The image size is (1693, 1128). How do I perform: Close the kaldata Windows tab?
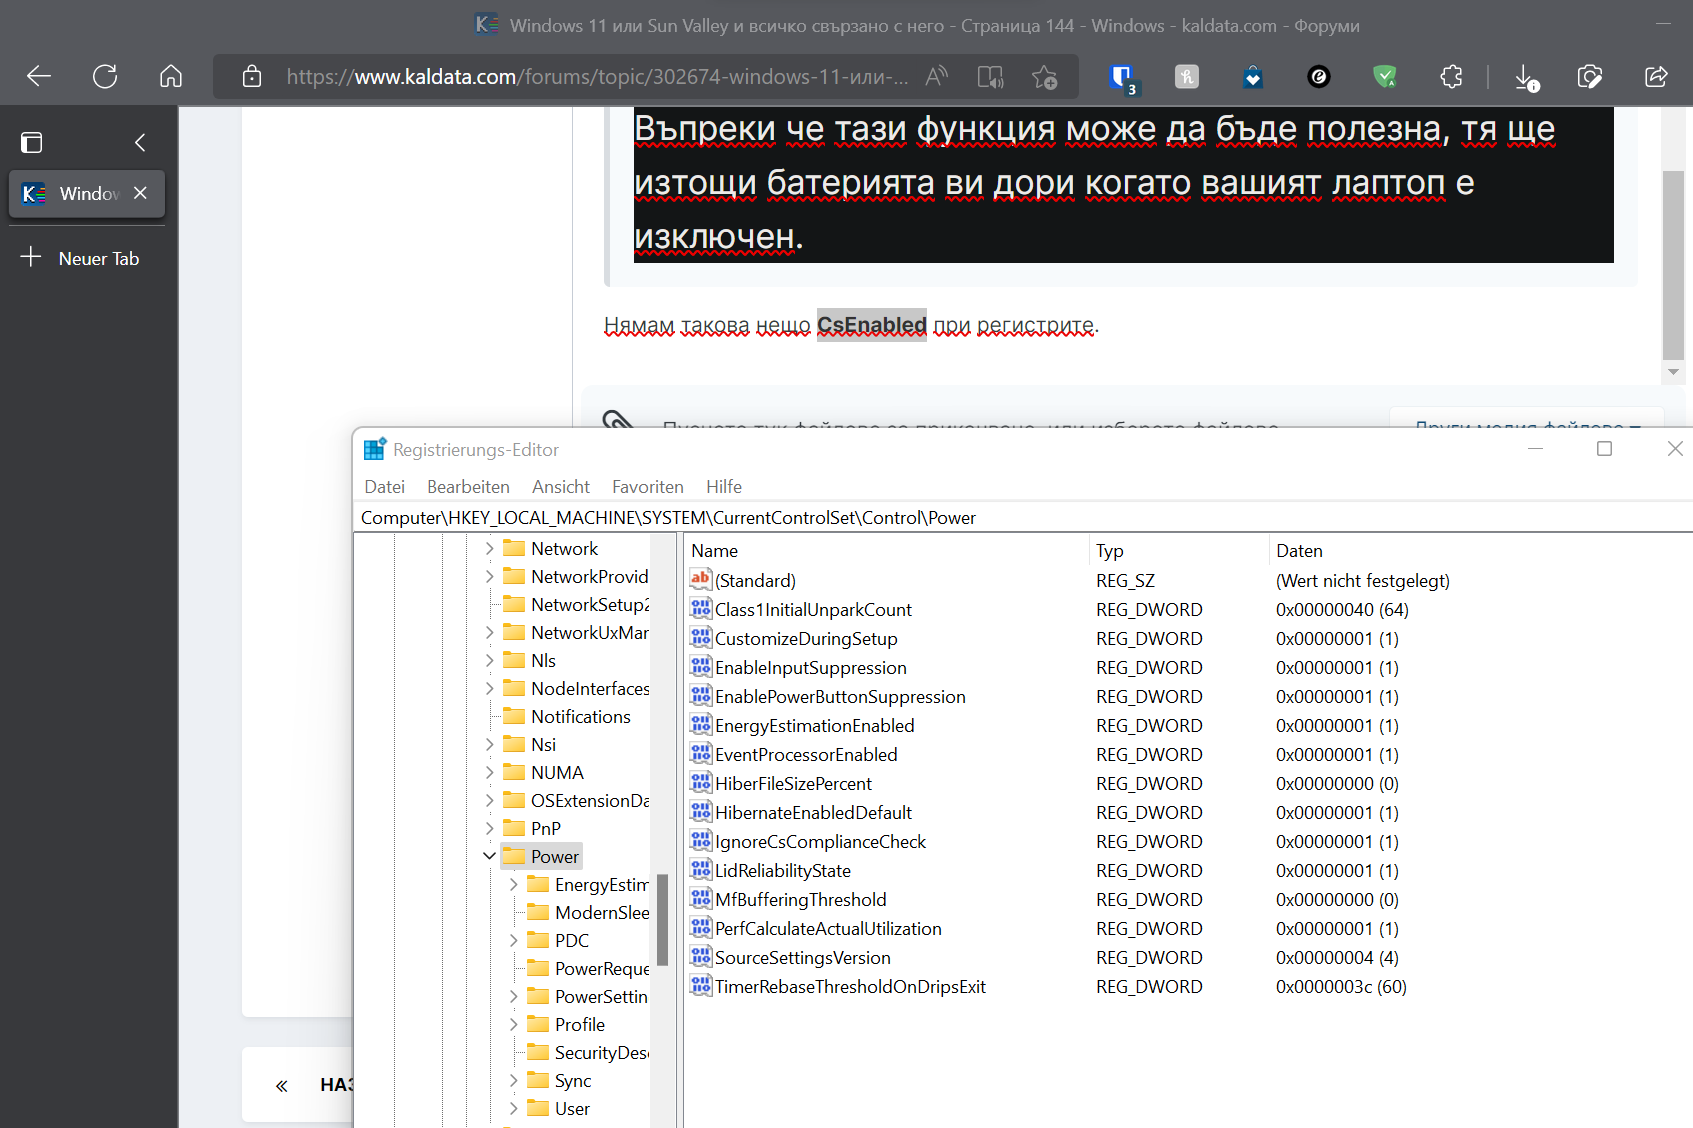point(140,193)
